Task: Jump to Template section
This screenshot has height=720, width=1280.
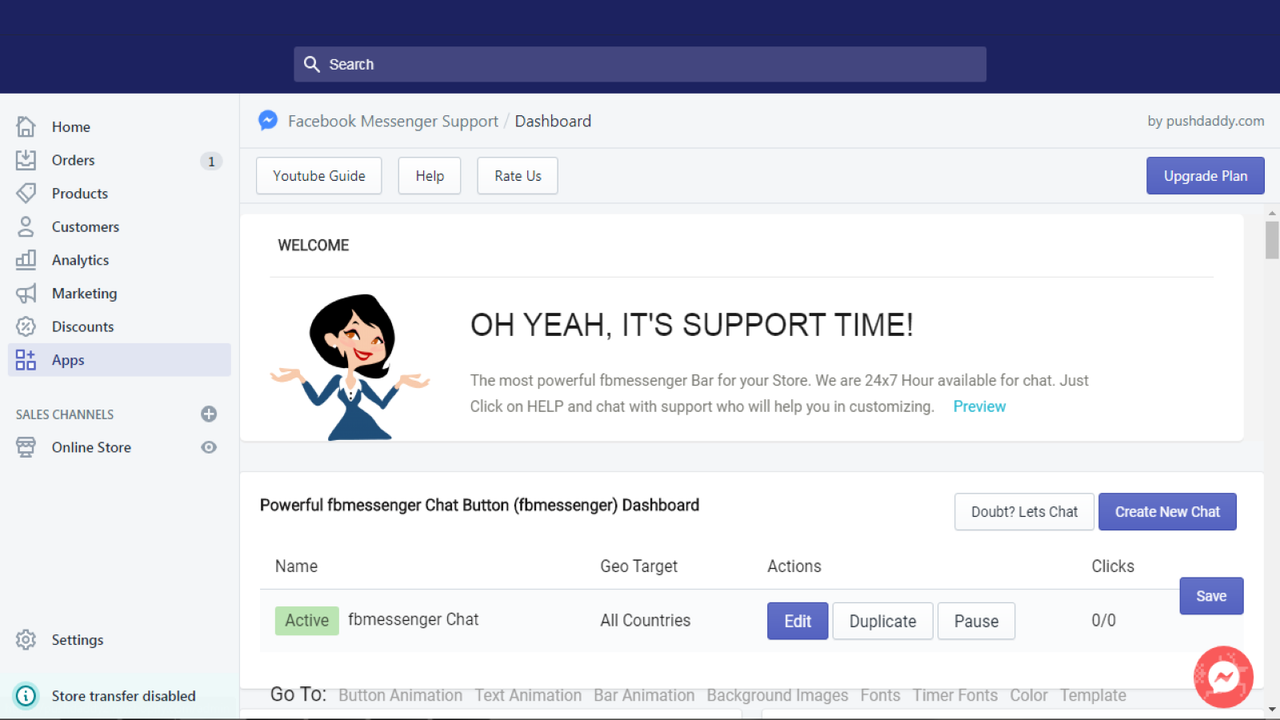Action: click(1093, 695)
